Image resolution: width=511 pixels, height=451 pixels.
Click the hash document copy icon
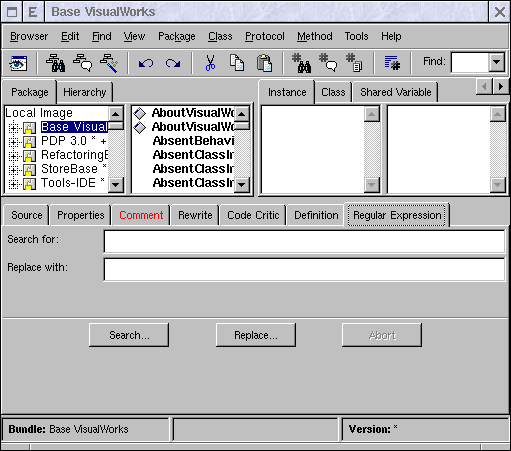[x=354, y=63]
